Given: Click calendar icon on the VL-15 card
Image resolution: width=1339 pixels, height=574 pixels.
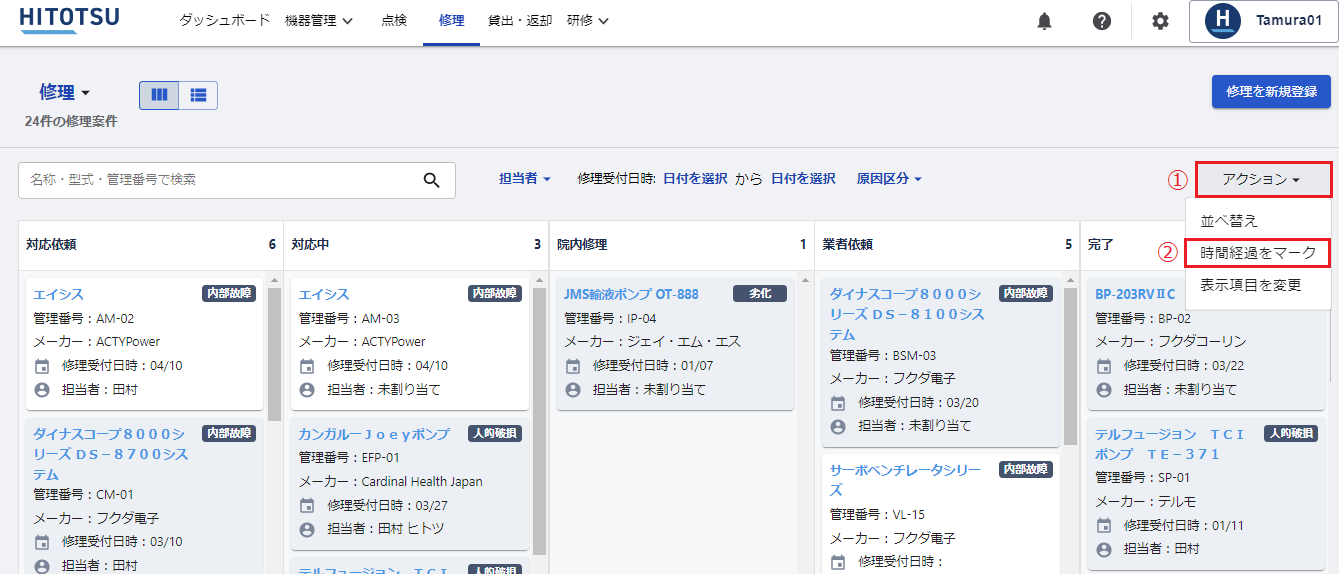Looking at the screenshot, I should click(x=838, y=562).
